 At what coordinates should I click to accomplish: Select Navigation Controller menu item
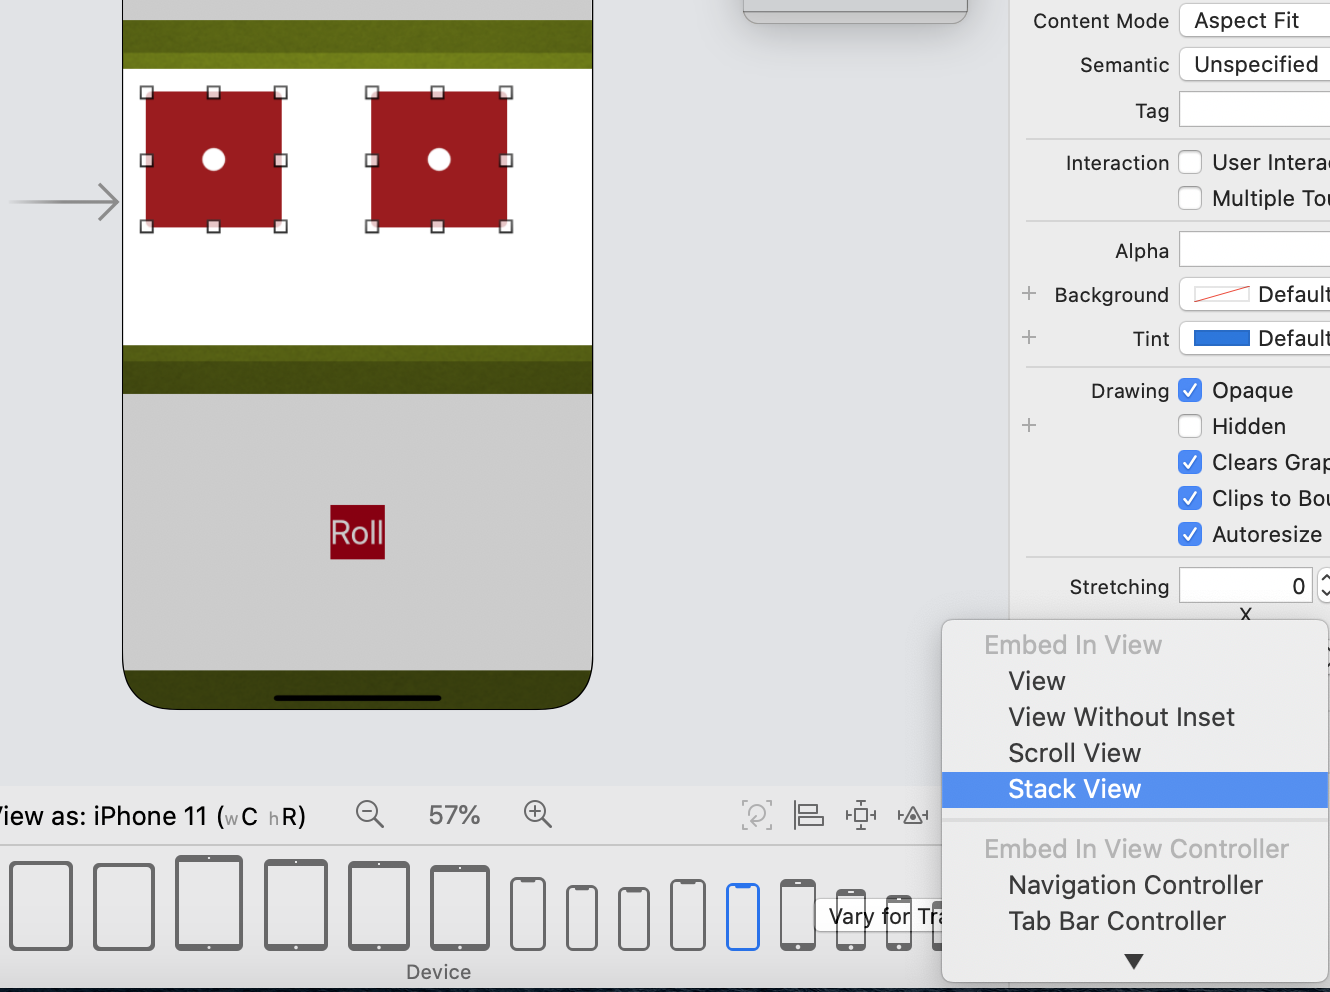(x=1135, y=885)
